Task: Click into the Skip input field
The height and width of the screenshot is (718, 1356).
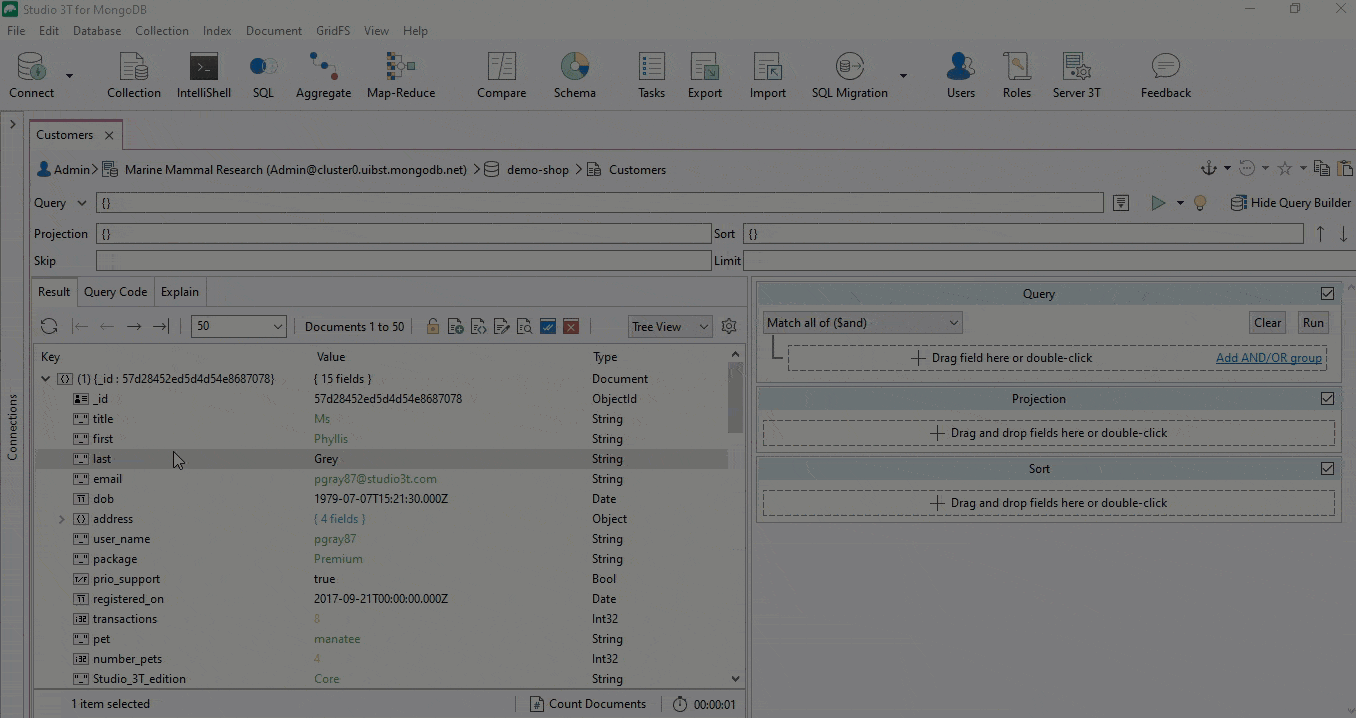Action: [403, 261]
